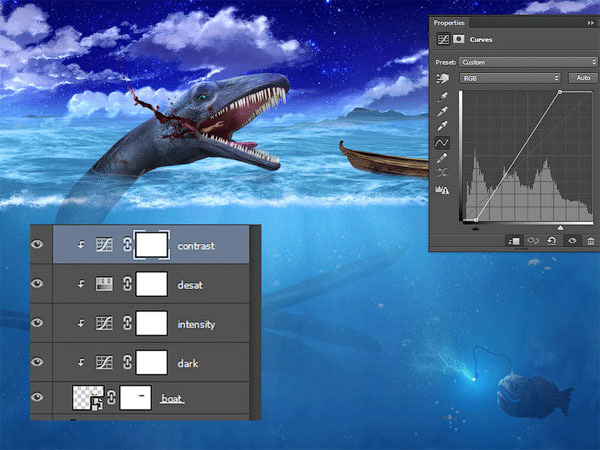Select the desat layer mask thumbnail

point(152,284)
